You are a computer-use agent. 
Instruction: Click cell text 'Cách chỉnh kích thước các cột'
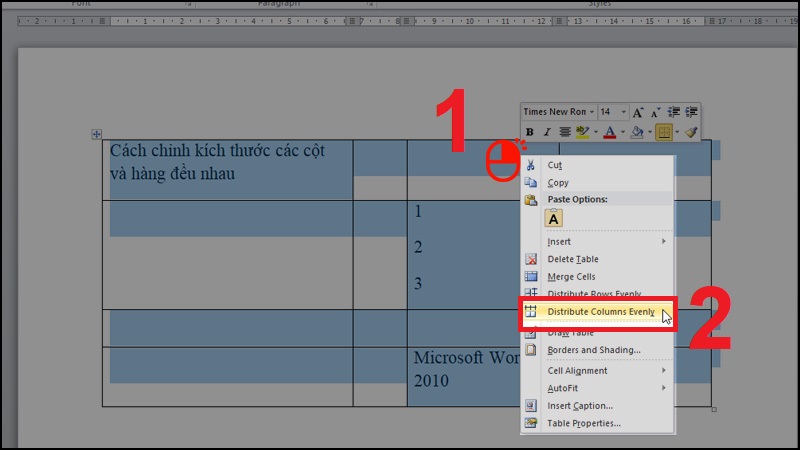point(217,151)
